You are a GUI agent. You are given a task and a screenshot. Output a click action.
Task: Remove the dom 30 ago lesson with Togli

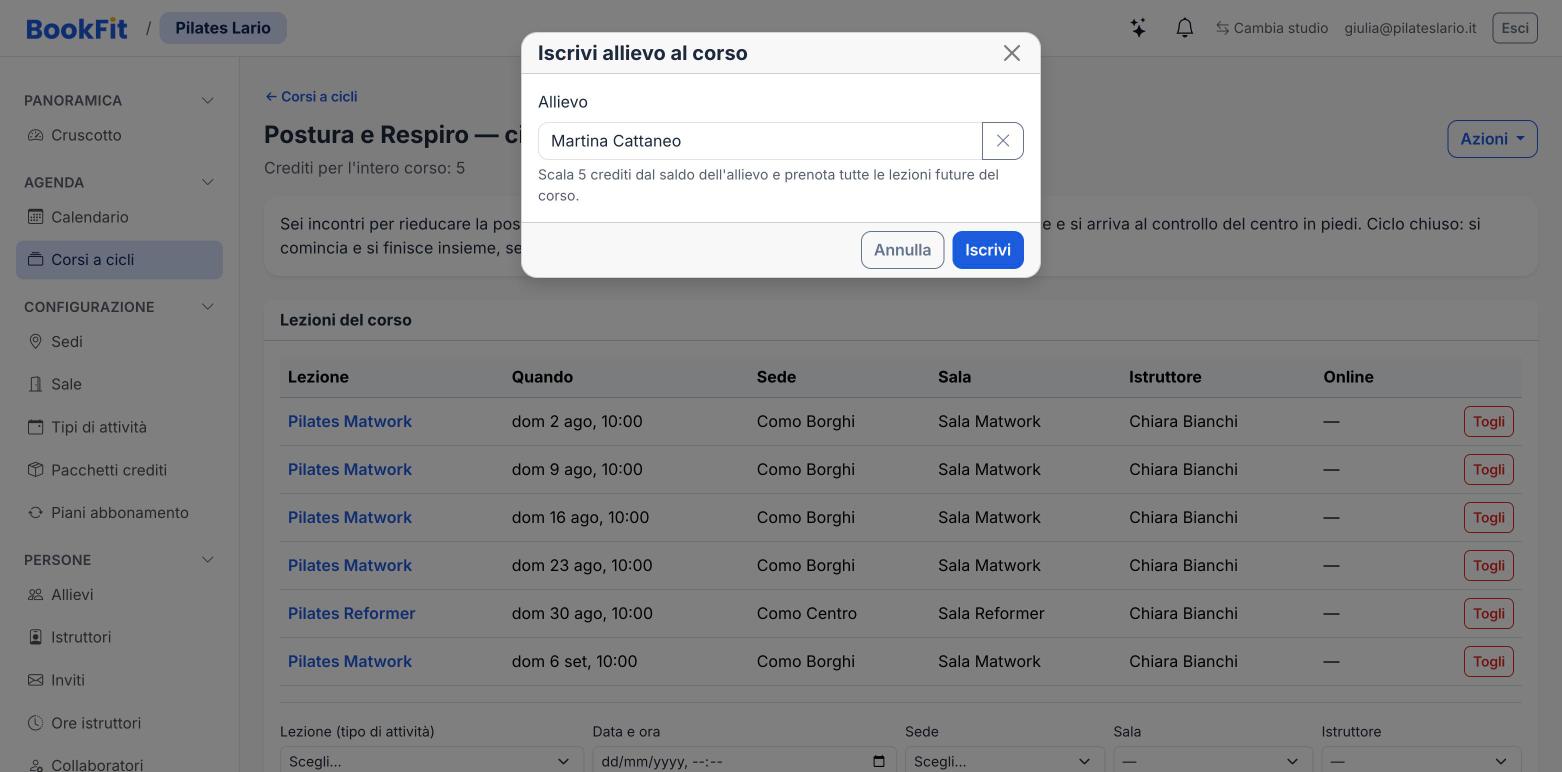click(1489, 613)
